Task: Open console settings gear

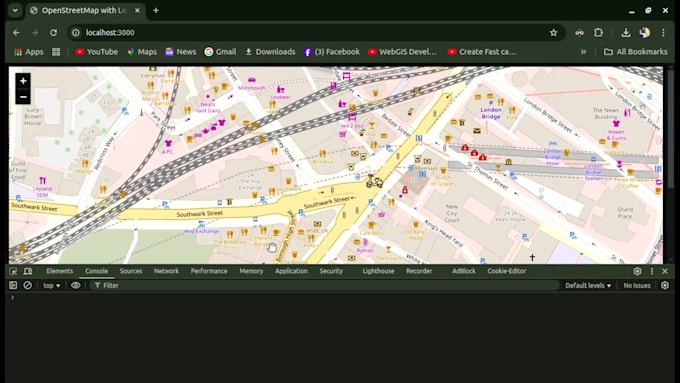Action: (x=665, y=285)
